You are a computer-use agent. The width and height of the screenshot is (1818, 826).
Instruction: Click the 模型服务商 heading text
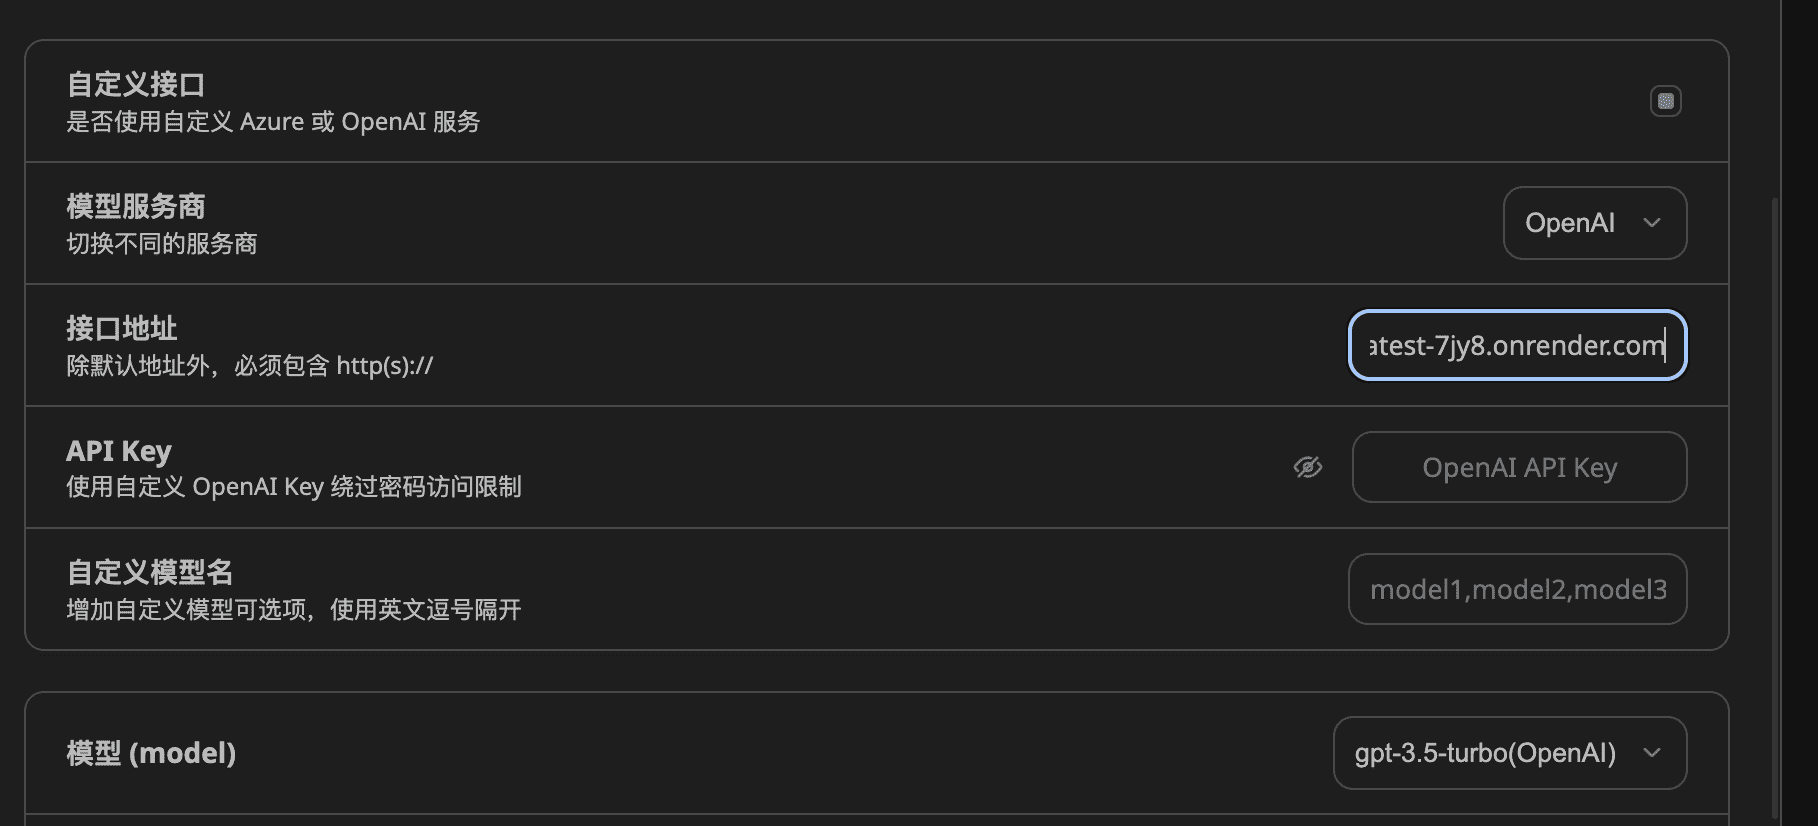(136, 206)
